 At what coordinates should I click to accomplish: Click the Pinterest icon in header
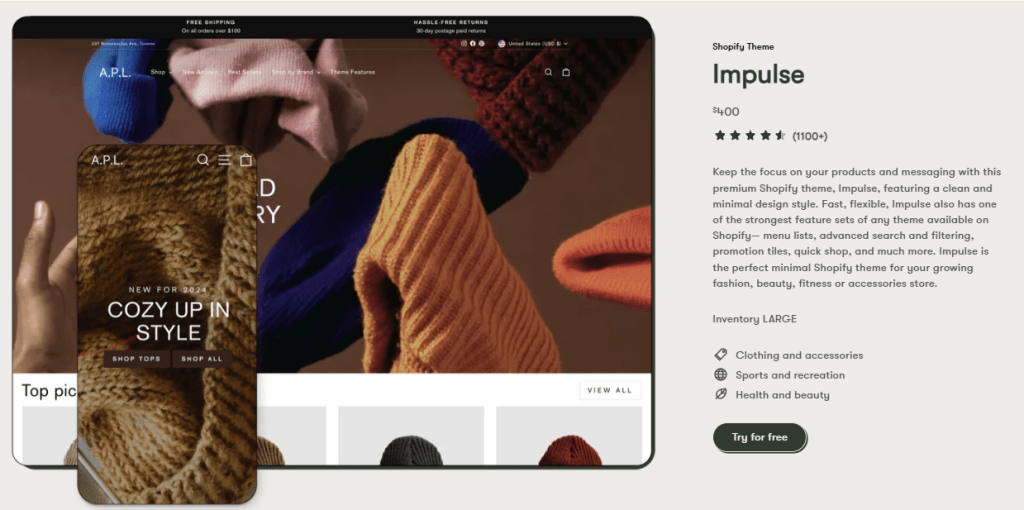481,44
